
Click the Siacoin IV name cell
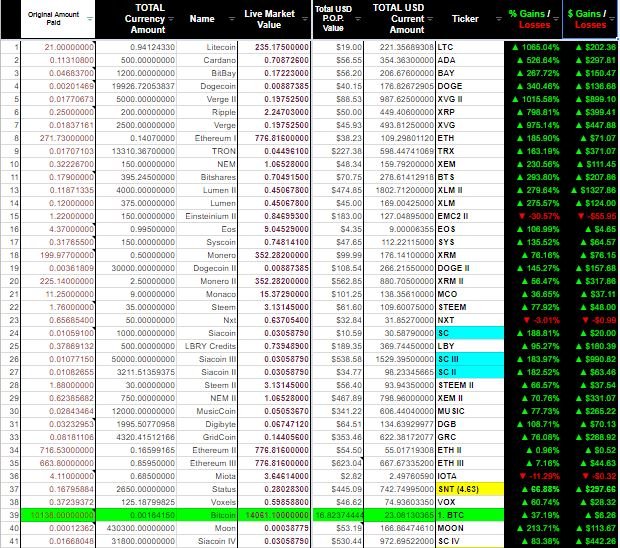pos(207,541)
